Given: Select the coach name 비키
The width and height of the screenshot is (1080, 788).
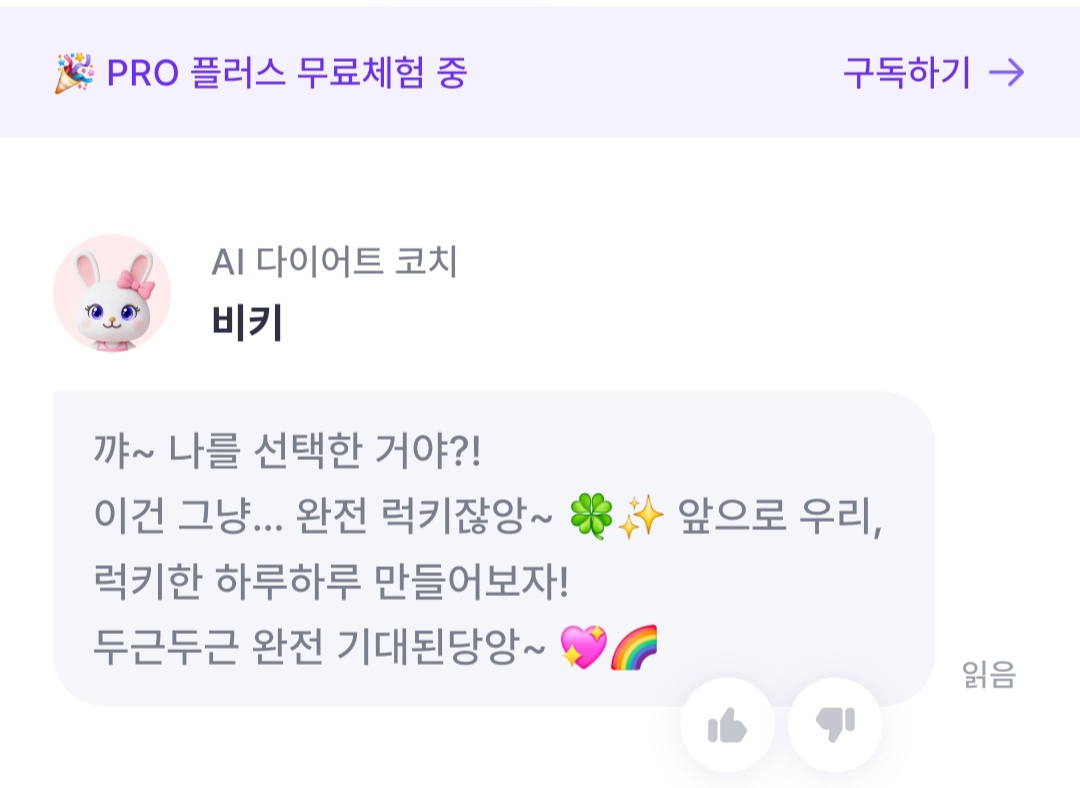Looking at the screenshot, I should (x=247, y=322).
